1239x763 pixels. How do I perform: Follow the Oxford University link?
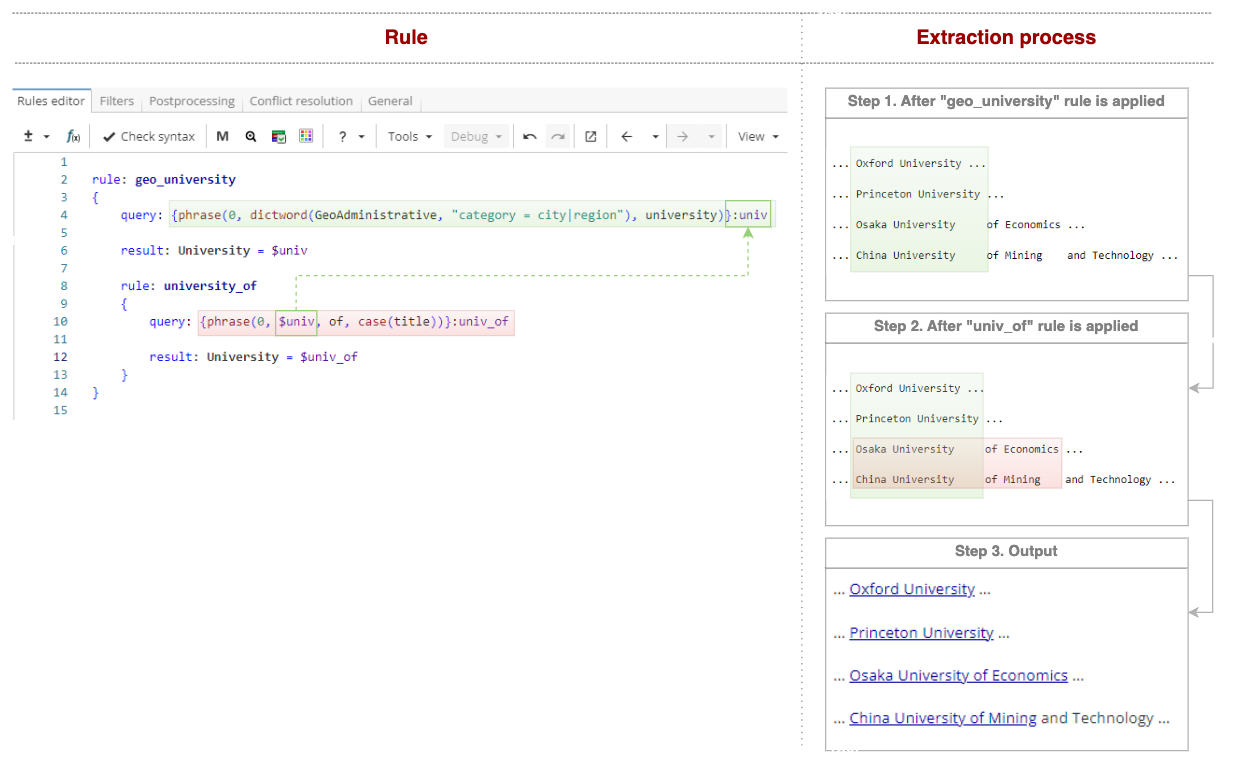[x=912, y=589]
